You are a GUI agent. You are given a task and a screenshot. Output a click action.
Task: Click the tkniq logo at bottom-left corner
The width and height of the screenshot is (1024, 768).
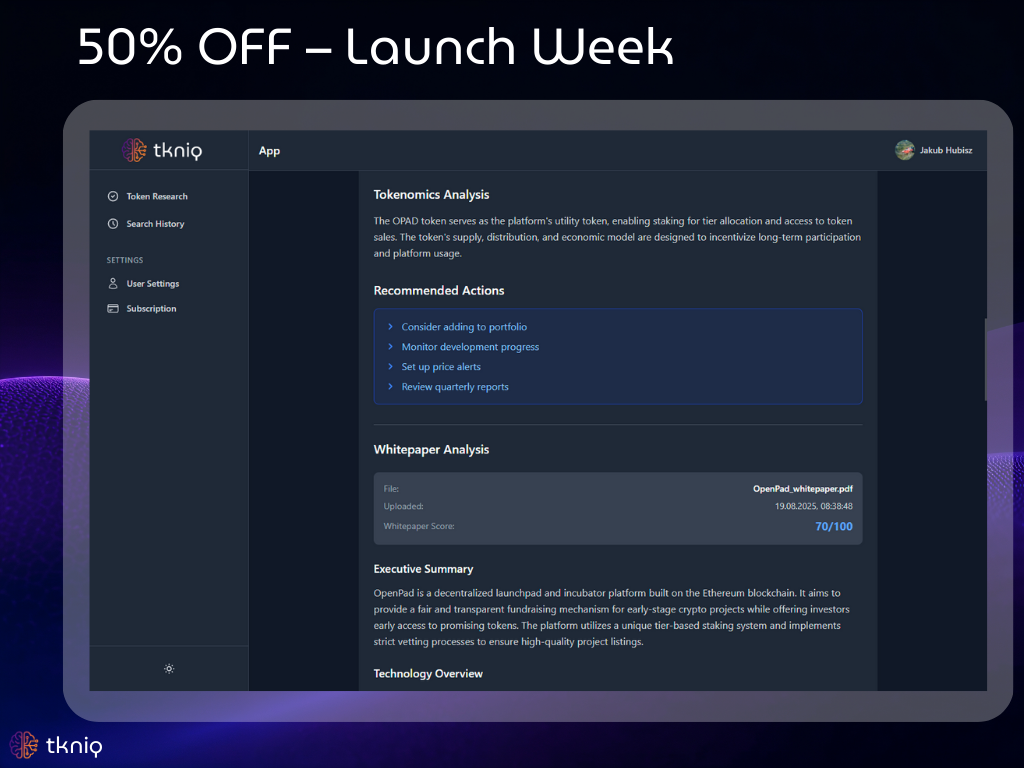click(56, 745)
